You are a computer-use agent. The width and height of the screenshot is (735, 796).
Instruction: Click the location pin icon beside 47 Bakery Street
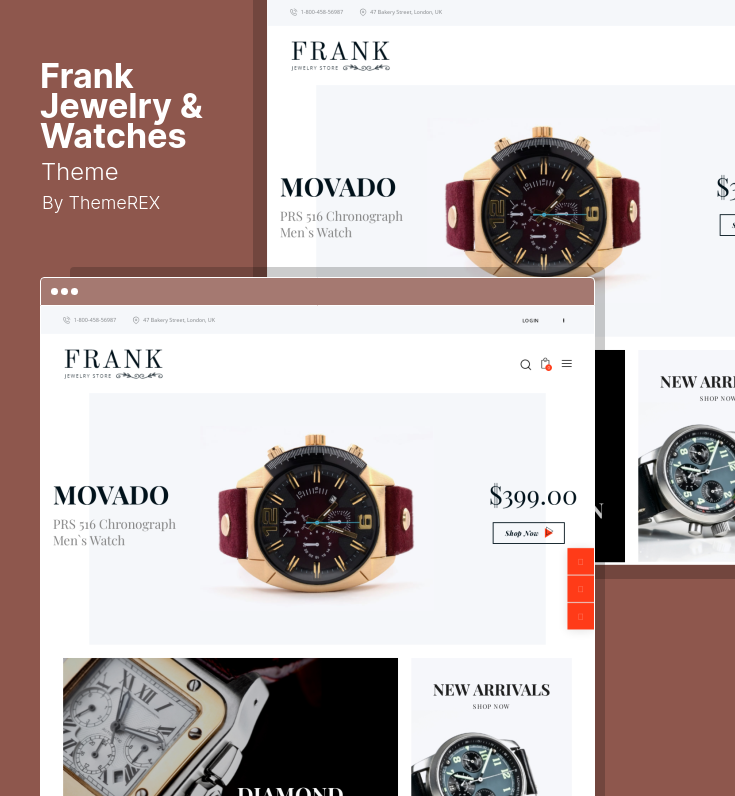click(x=136, y=320)
